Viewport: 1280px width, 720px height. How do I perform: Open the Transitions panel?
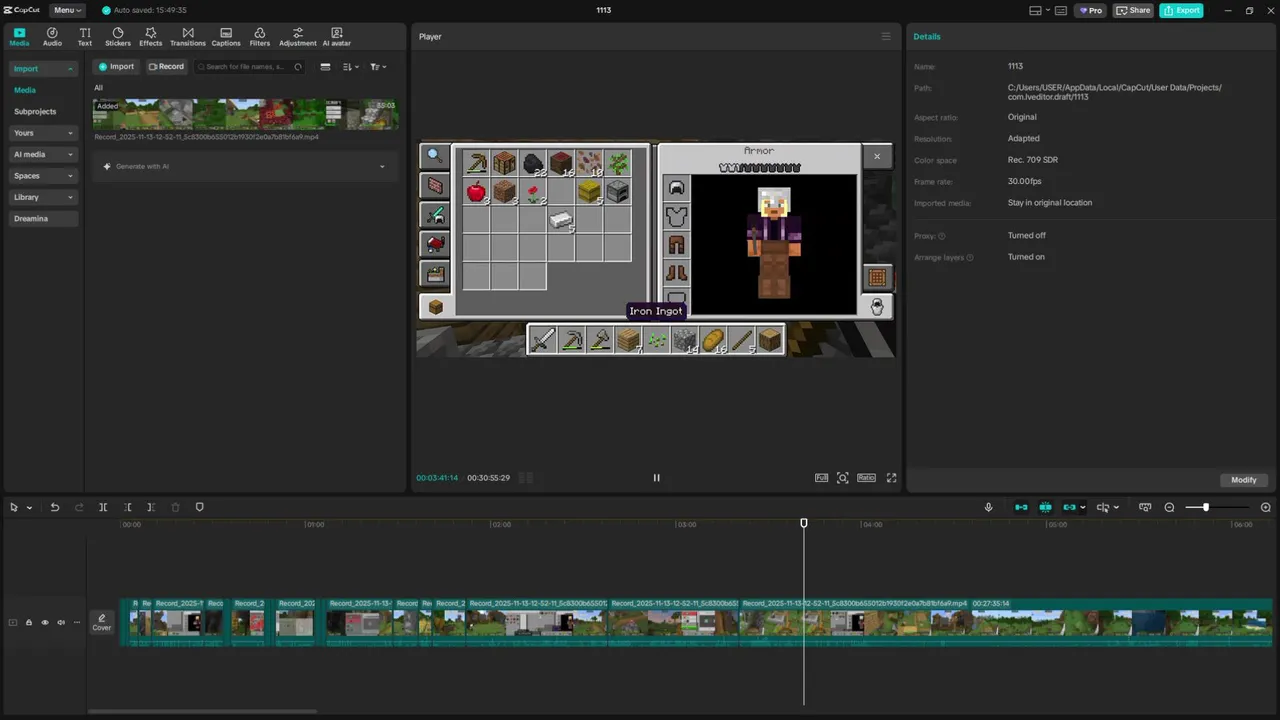click(188, 37)
